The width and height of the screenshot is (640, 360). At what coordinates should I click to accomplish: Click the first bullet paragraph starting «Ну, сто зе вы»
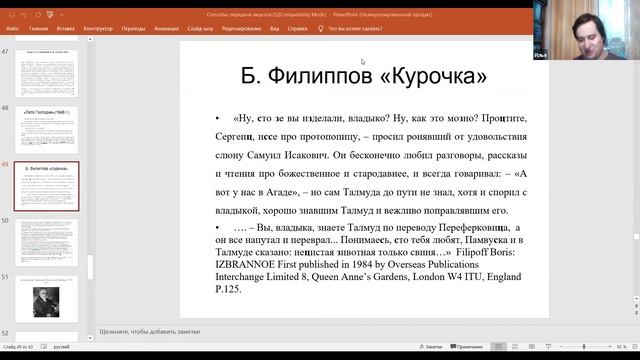pyautogui.click(x=371, y=164)
